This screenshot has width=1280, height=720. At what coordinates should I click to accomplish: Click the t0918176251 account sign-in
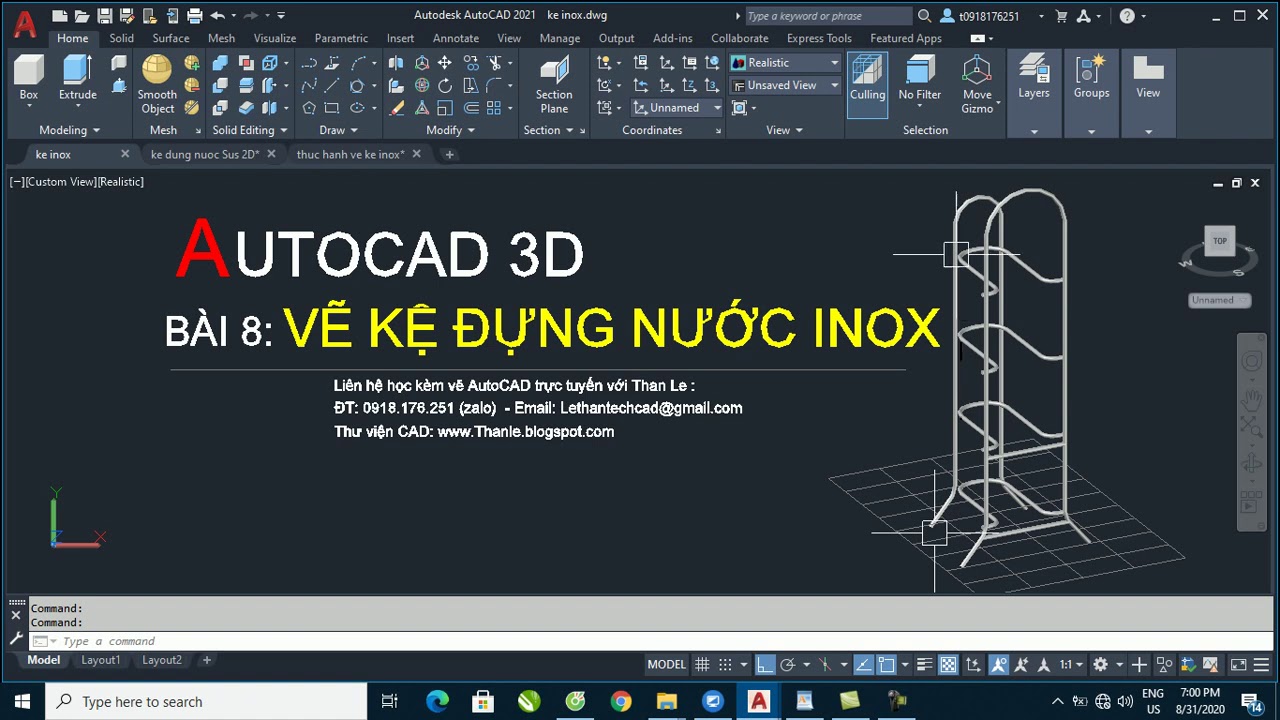(x=989, y=16)
